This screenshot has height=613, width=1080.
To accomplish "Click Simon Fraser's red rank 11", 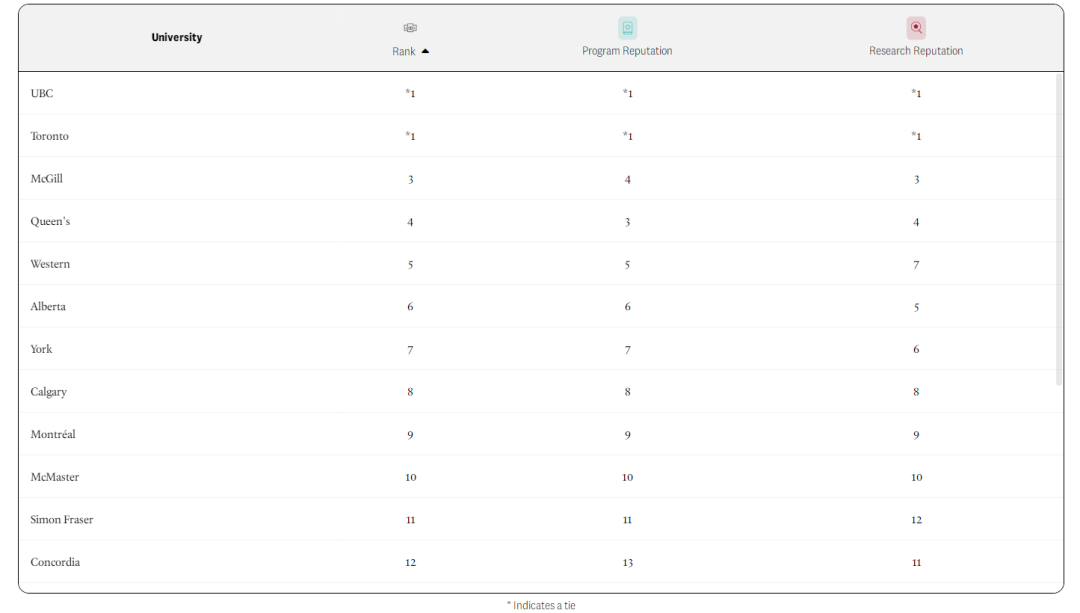I will coord(410,520).
